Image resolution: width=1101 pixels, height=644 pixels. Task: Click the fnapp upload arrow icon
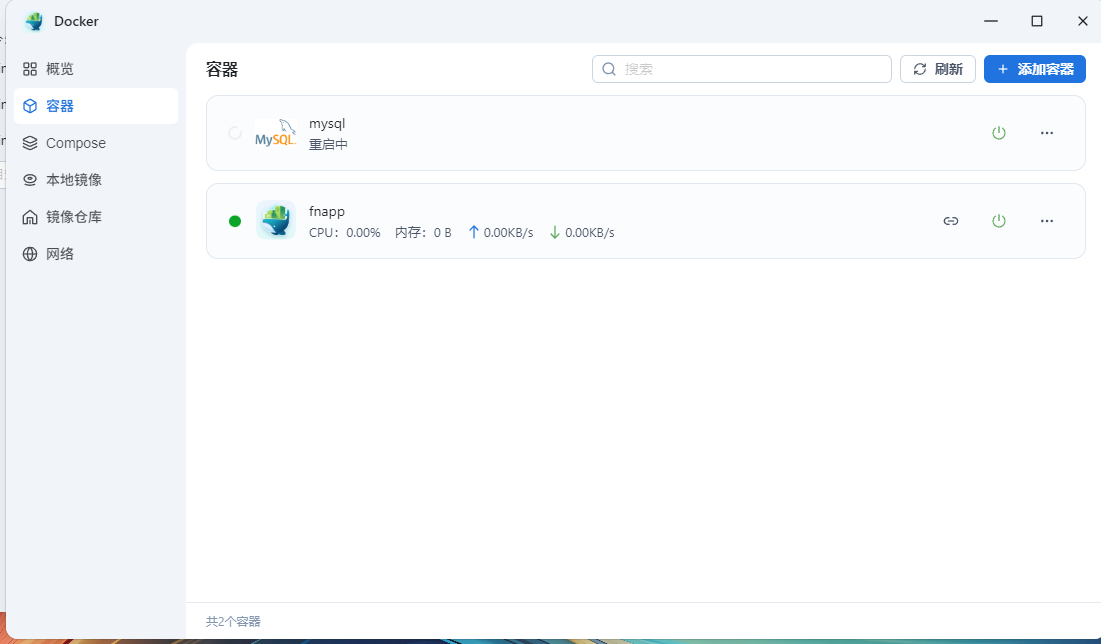(473, 232)
